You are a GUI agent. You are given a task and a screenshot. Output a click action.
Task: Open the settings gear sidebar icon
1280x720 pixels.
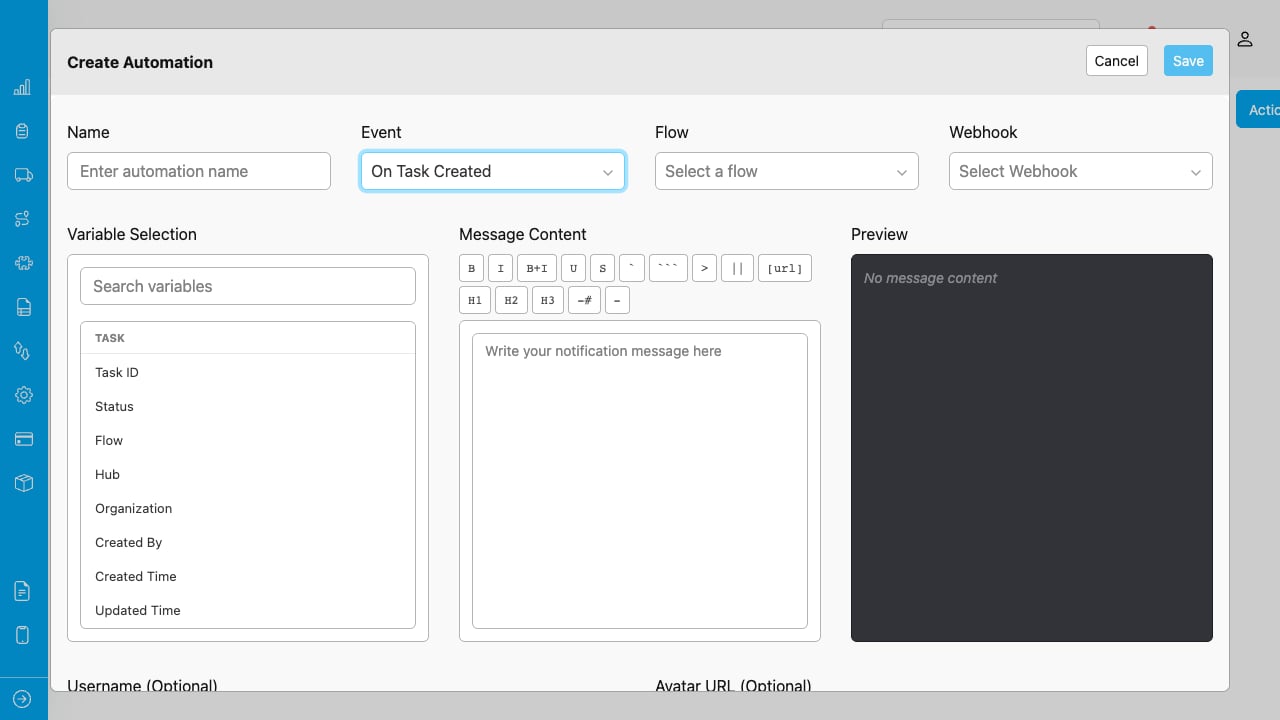coord(23,395)
